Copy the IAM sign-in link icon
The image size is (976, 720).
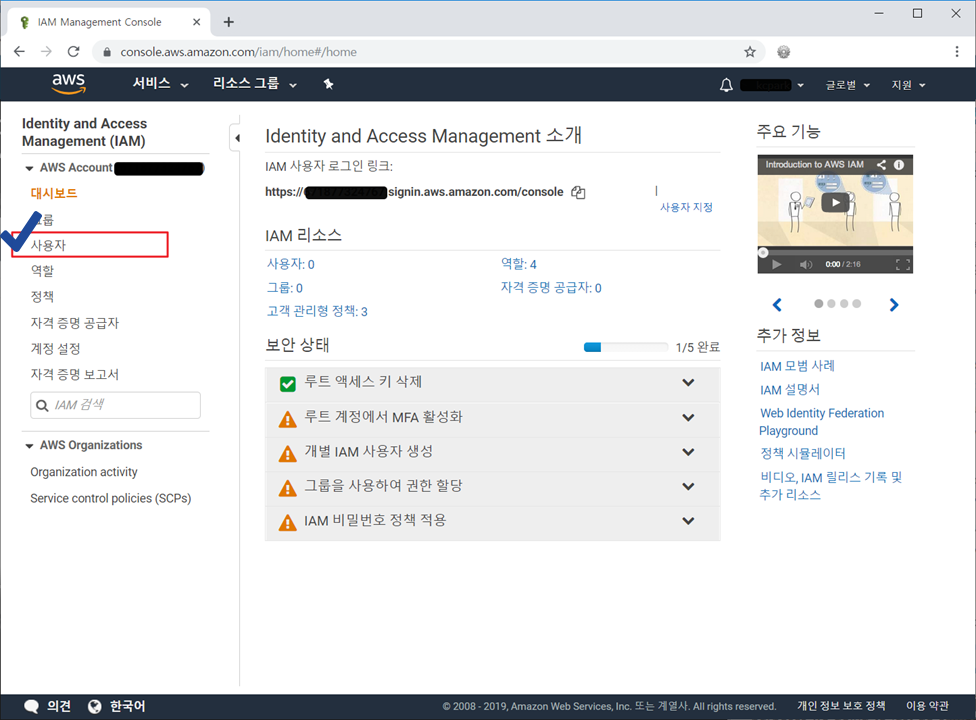tap(578, 192)
